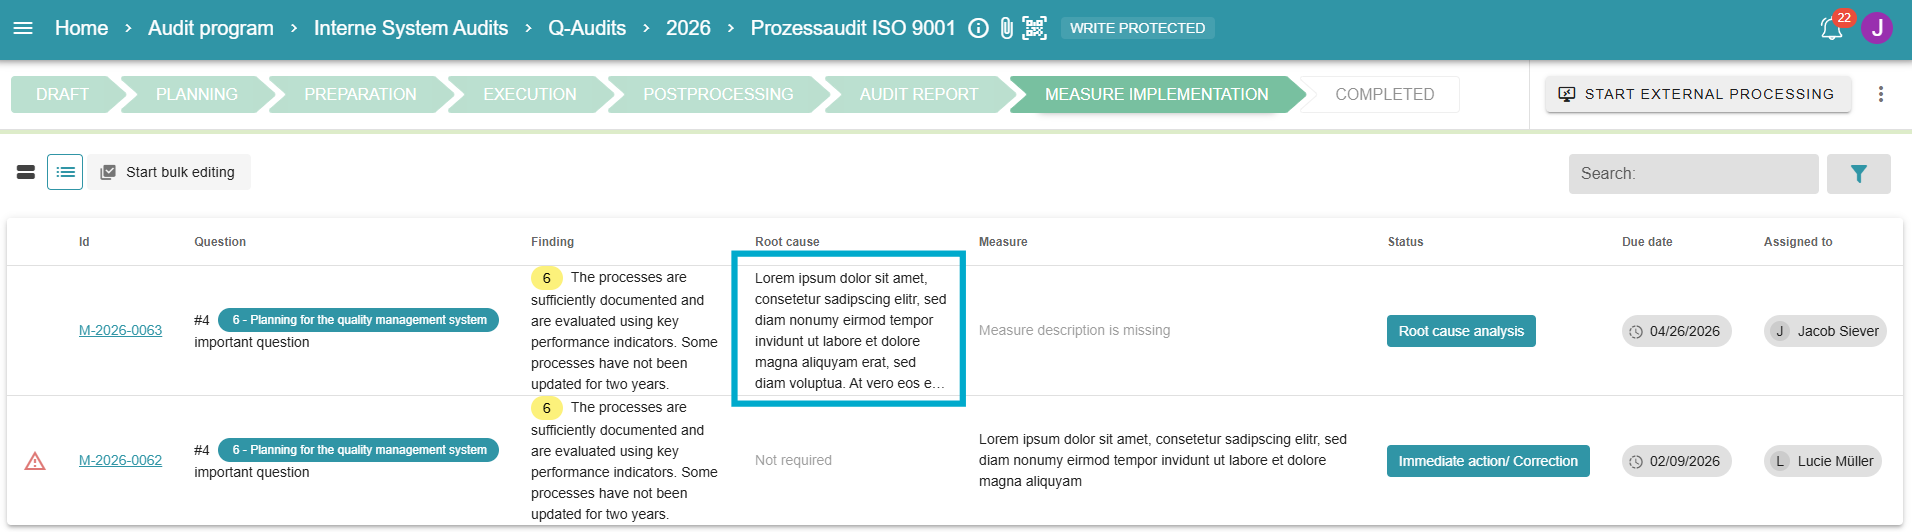Open the hamburger navigation menu
1912x532 pixels.
click(23, 28)
